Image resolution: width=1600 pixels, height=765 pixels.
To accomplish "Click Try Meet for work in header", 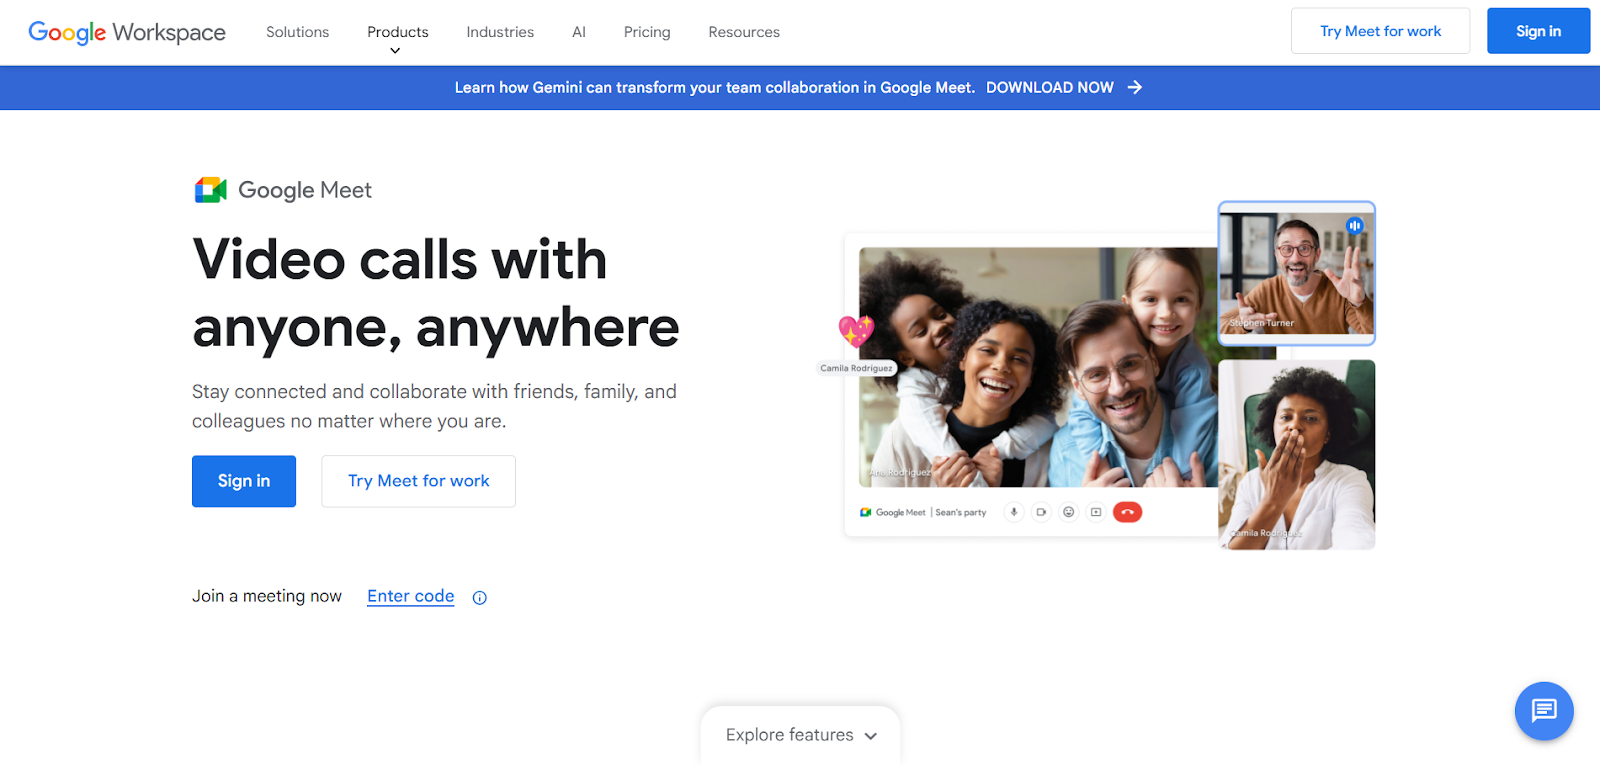I will pos(1381,31).
